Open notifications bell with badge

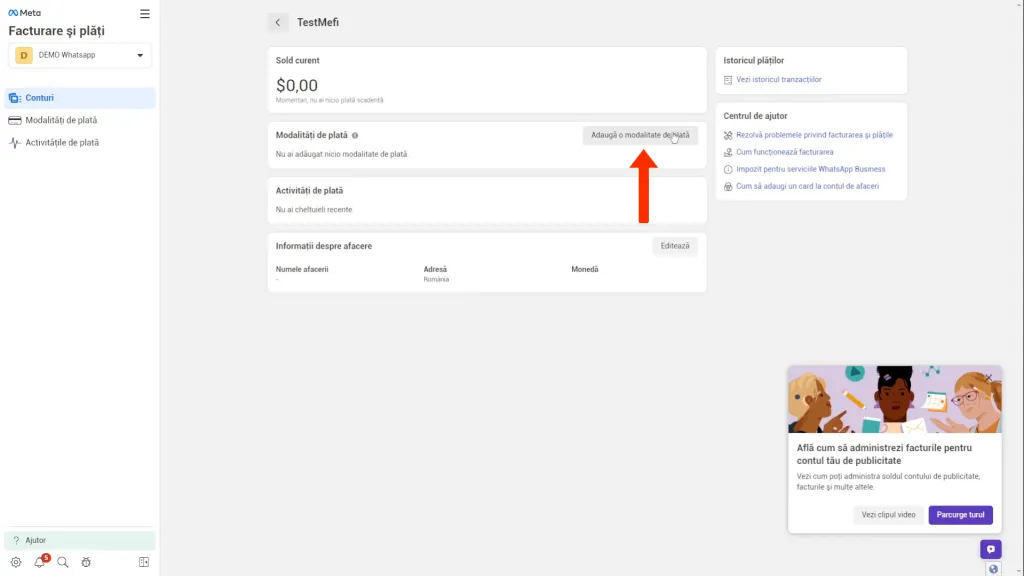pyautogui.click(x=40, y=562)
